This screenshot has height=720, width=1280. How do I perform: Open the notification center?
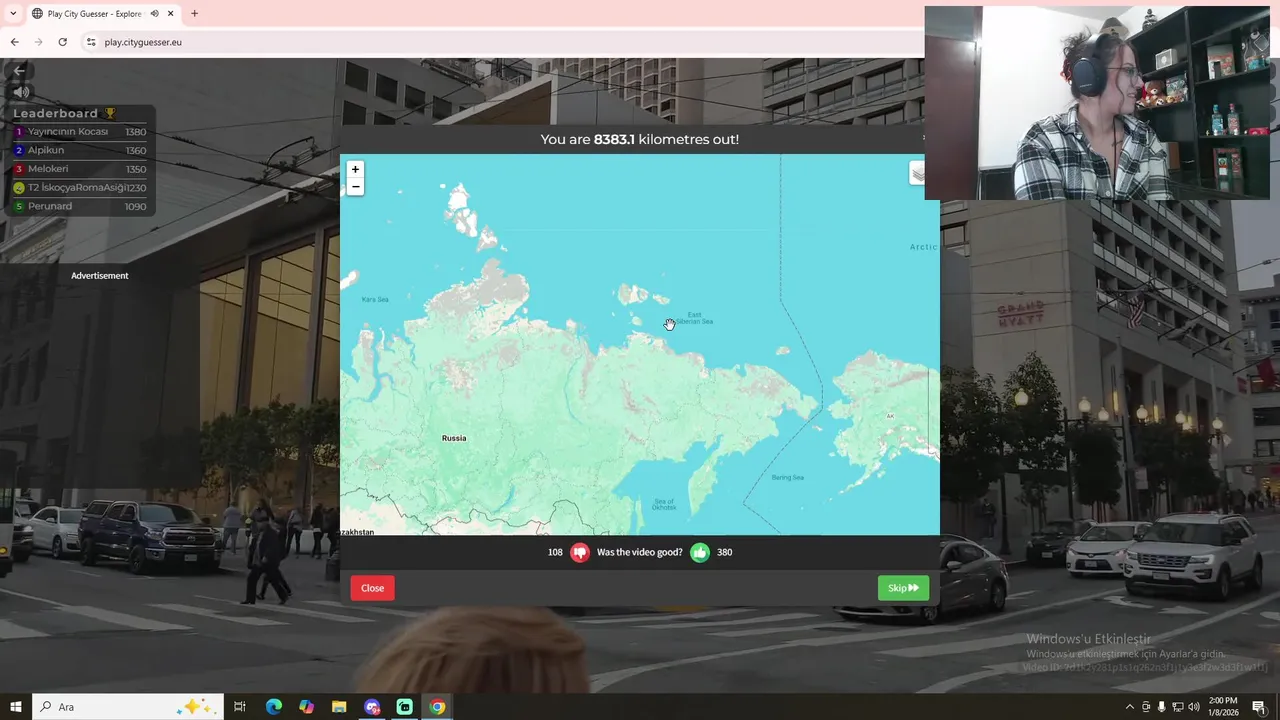(x=1259, y=707)
